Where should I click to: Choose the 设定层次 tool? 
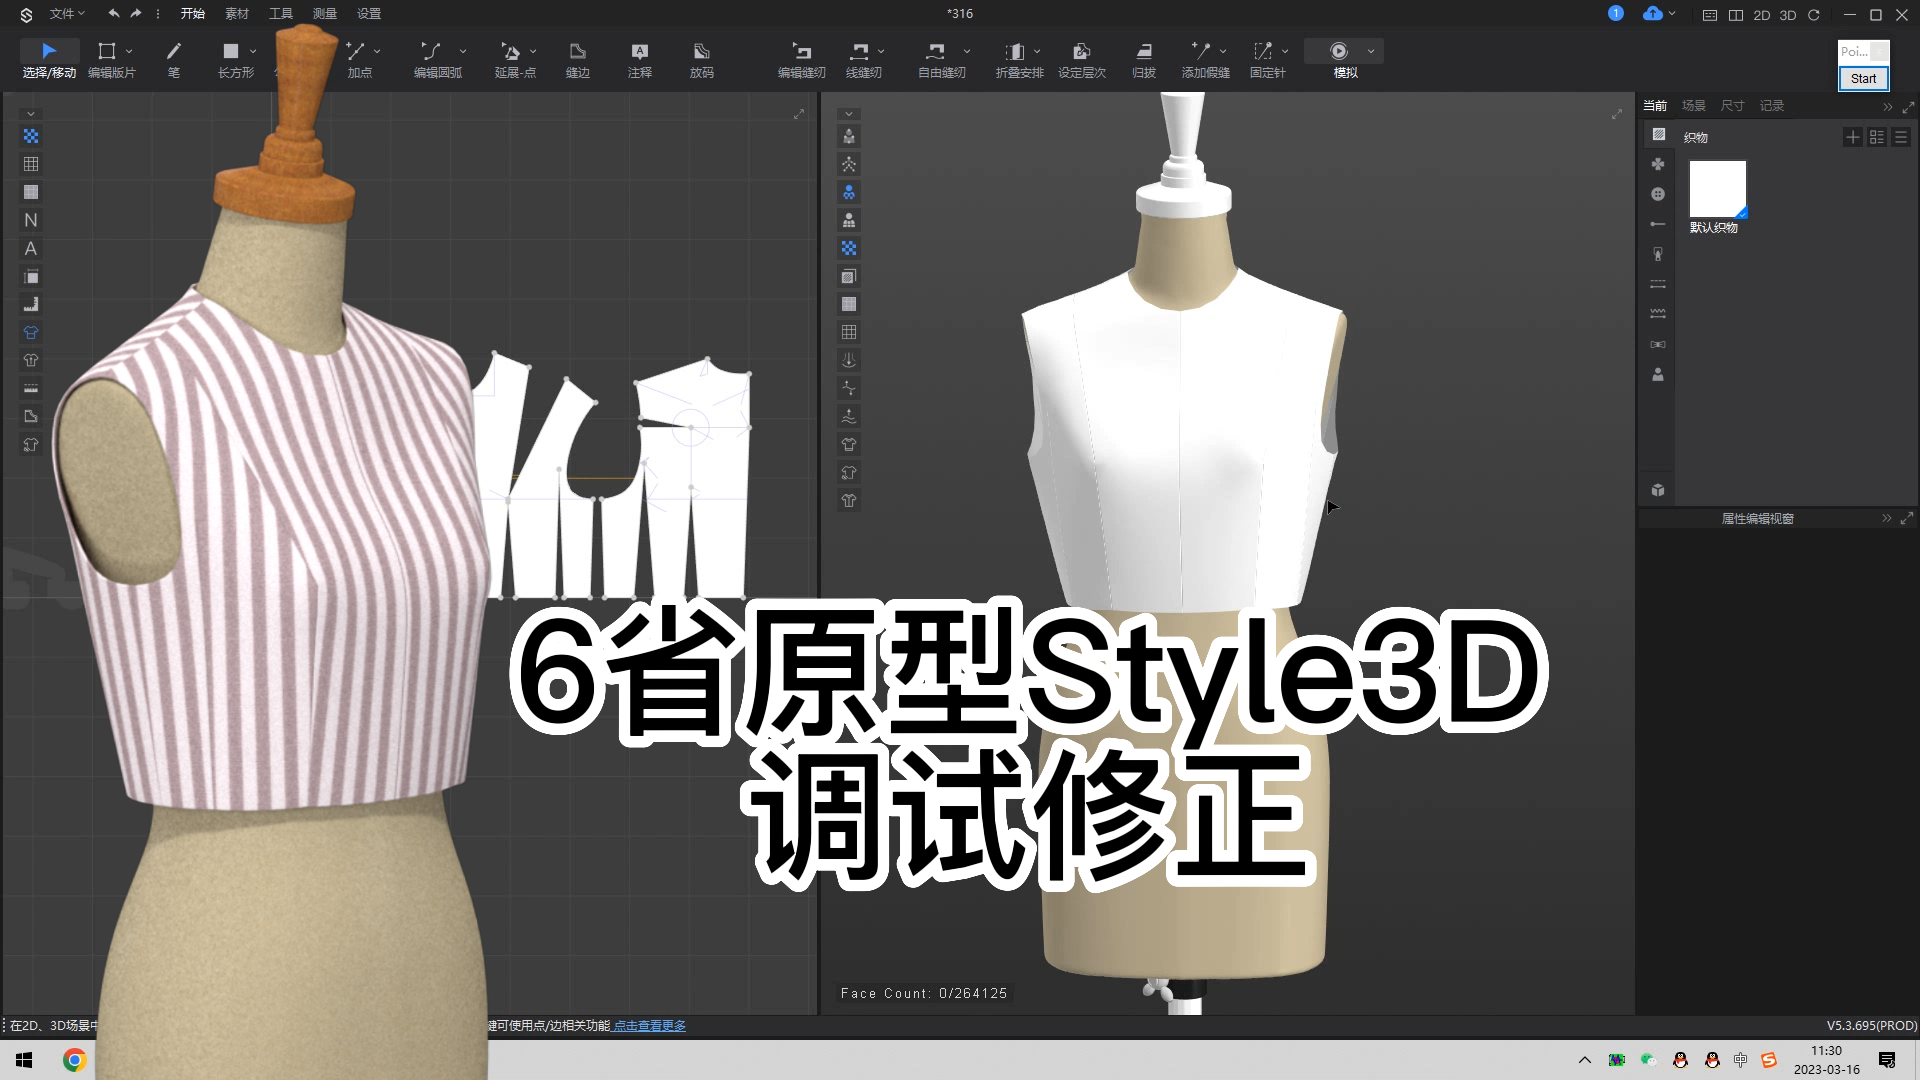[x=1082, y=60]
